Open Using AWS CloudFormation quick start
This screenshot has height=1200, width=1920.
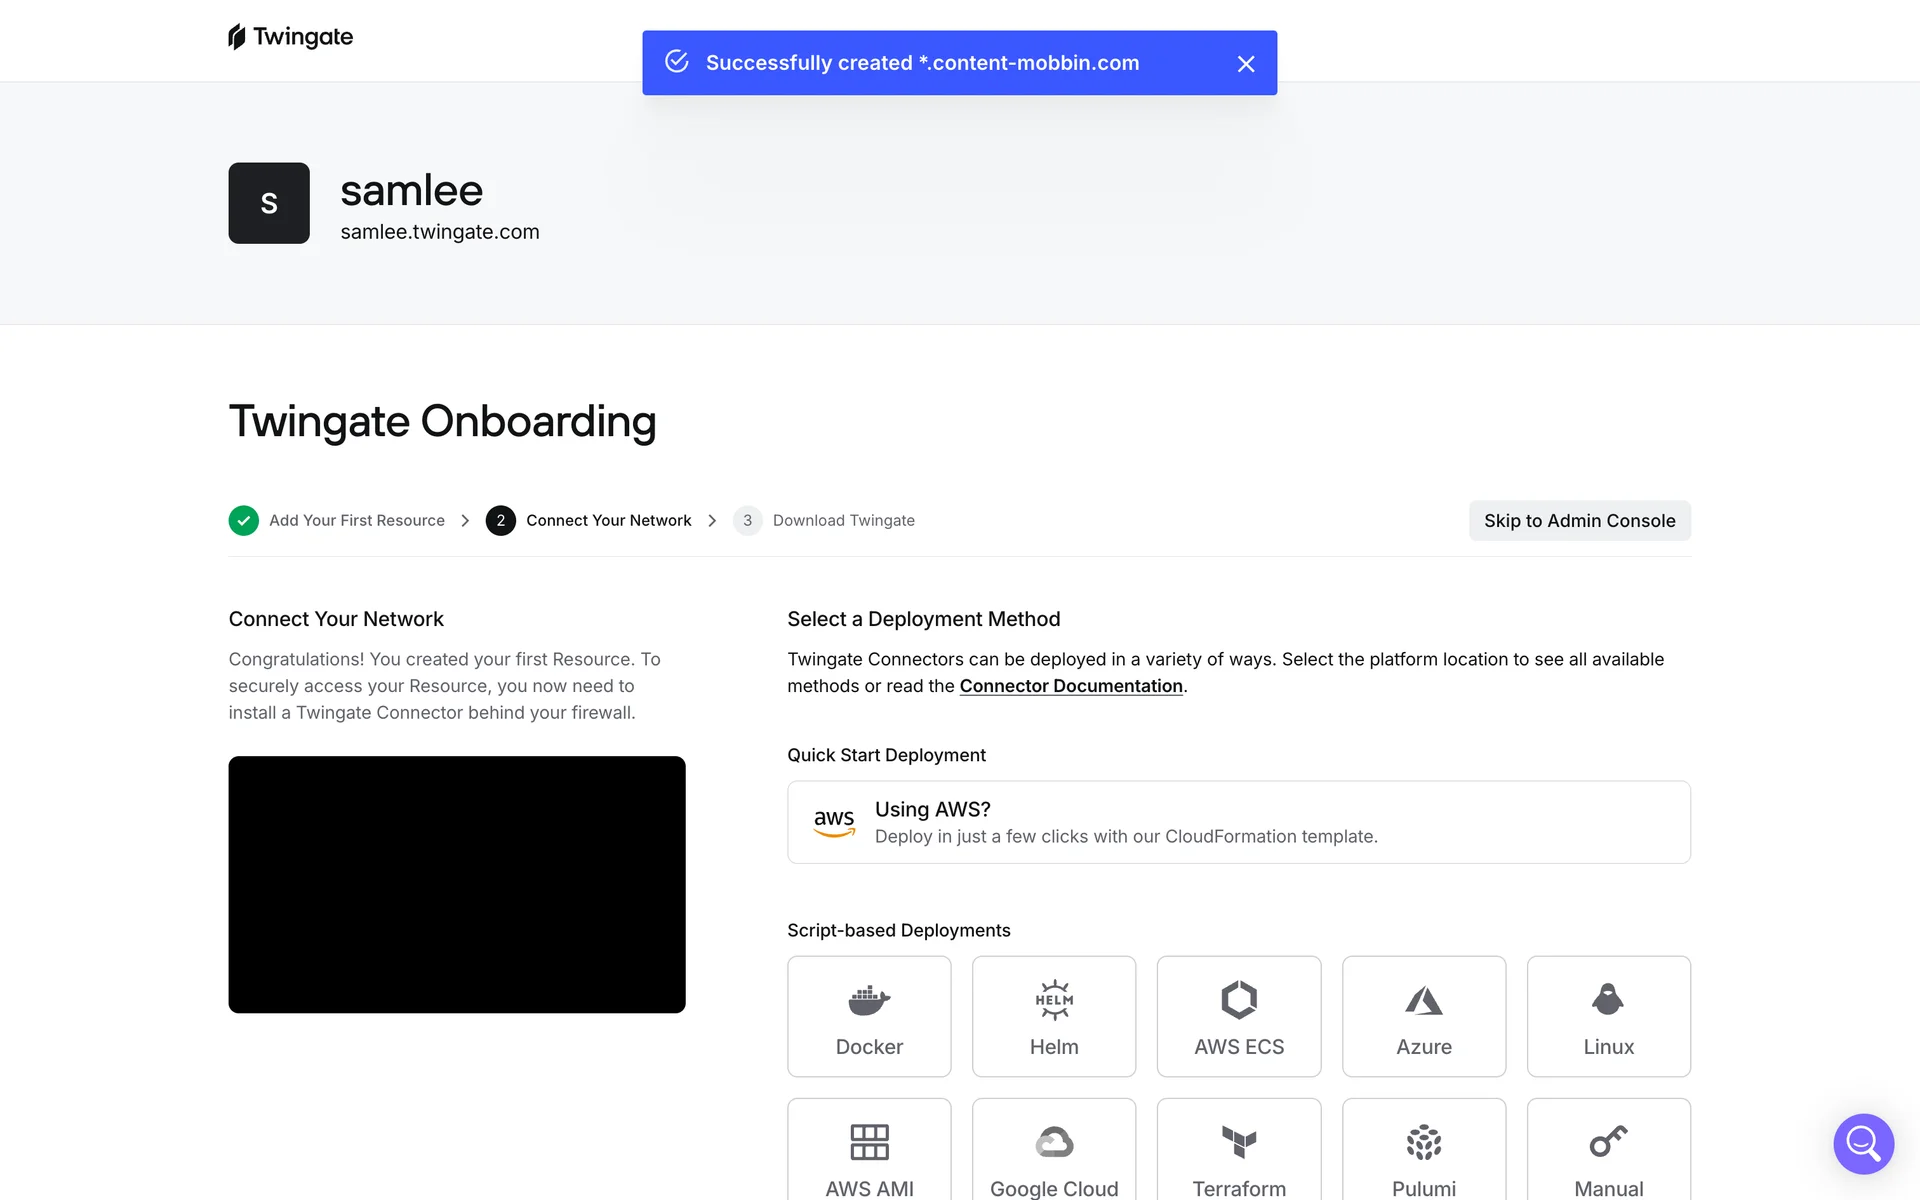[x=1238, y=822]
